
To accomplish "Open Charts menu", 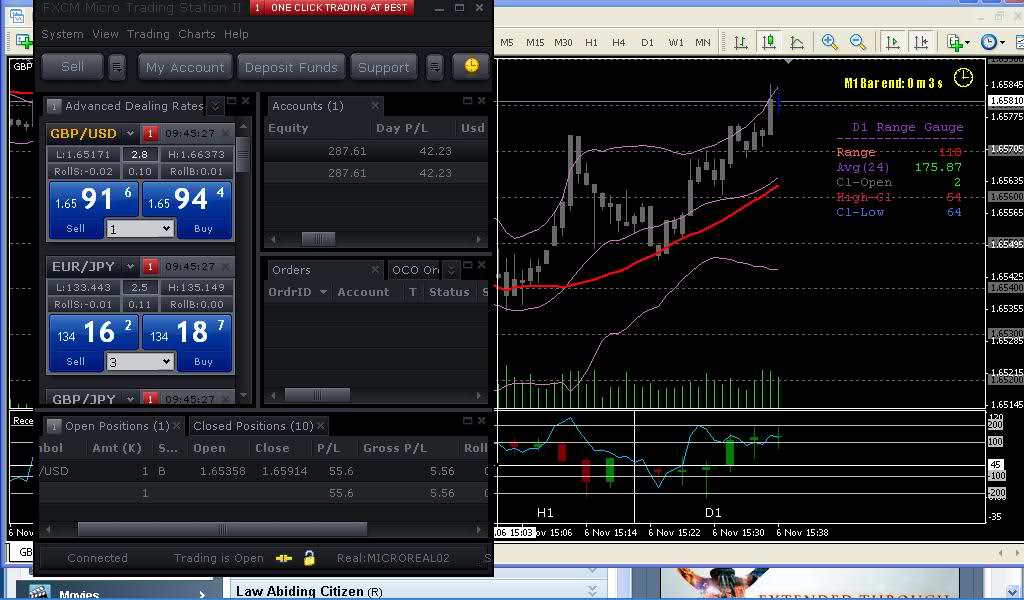I will pos(197,34).
